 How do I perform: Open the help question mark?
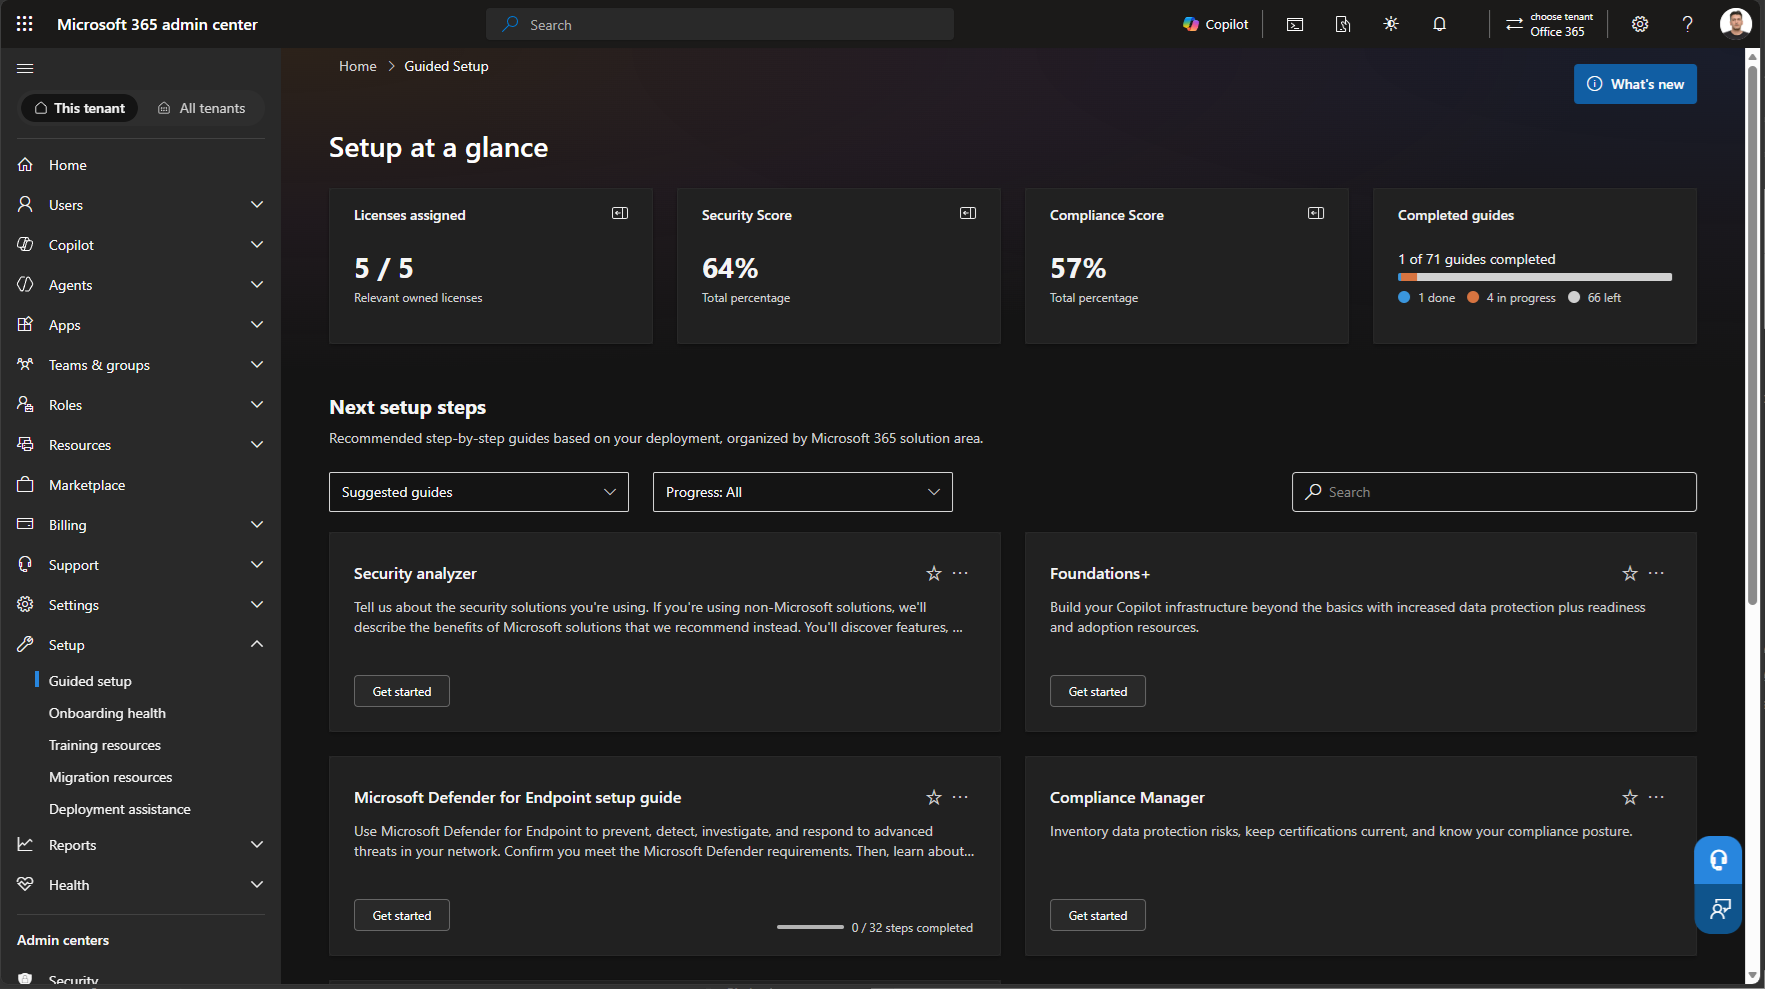pyautogui.click(x=1688, y=24)
